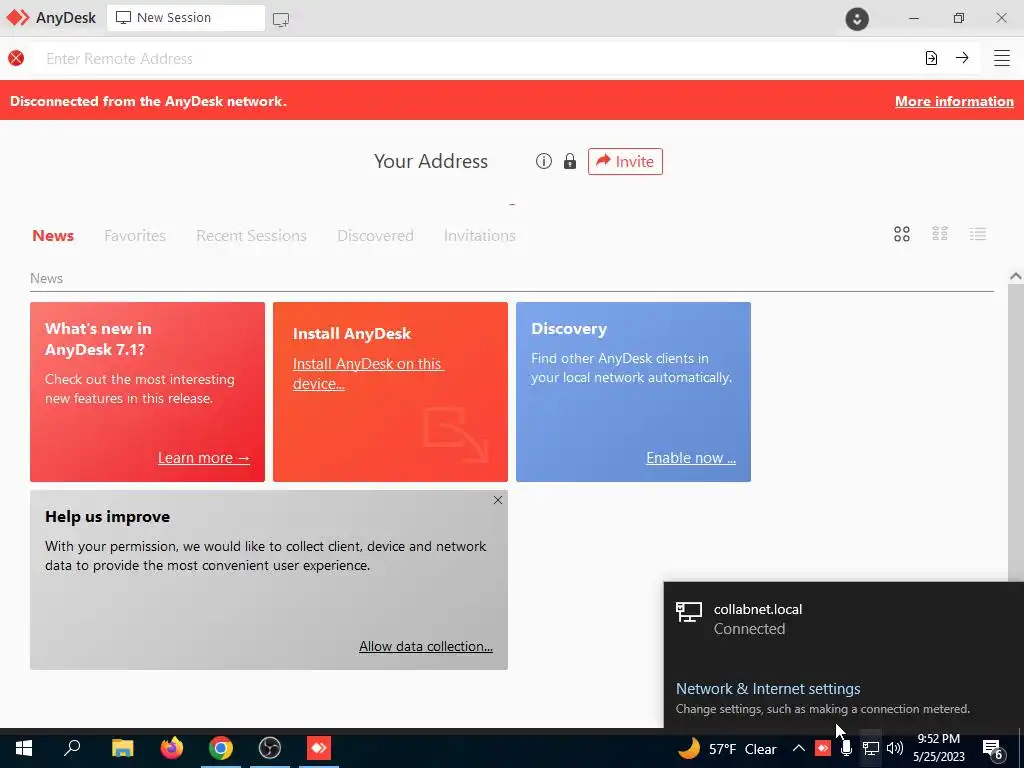The height and width of the screenshot is (768, 1024).
Task: Open Google Chrome from taskbar
Action: (221, 748)
